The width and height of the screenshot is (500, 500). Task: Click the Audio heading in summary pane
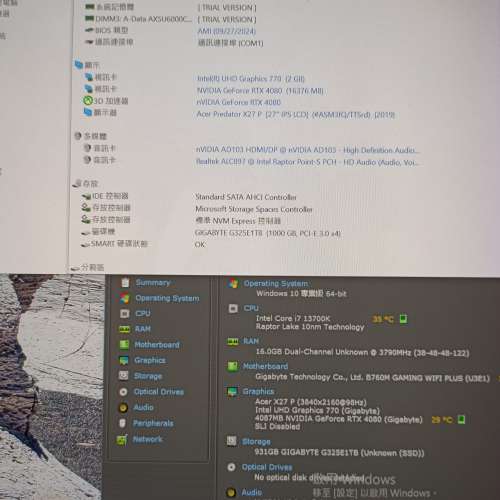[252, 492]
